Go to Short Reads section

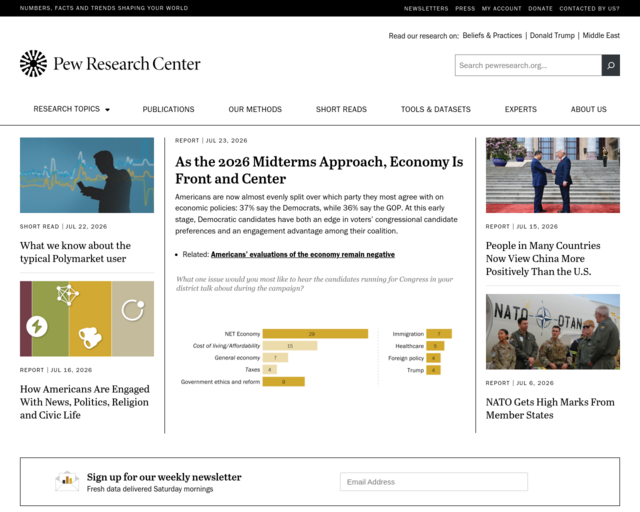(x=341, y=109)
